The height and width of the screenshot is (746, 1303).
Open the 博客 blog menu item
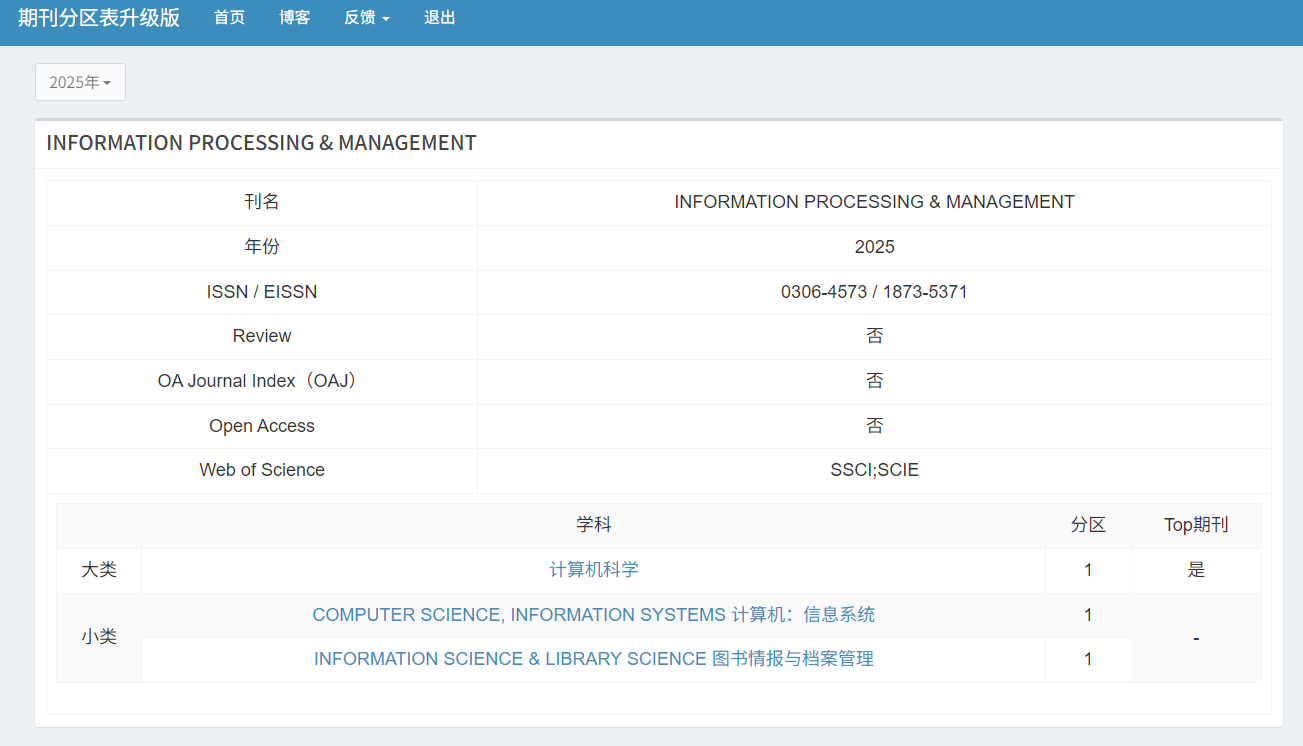[x=294, y=18]
